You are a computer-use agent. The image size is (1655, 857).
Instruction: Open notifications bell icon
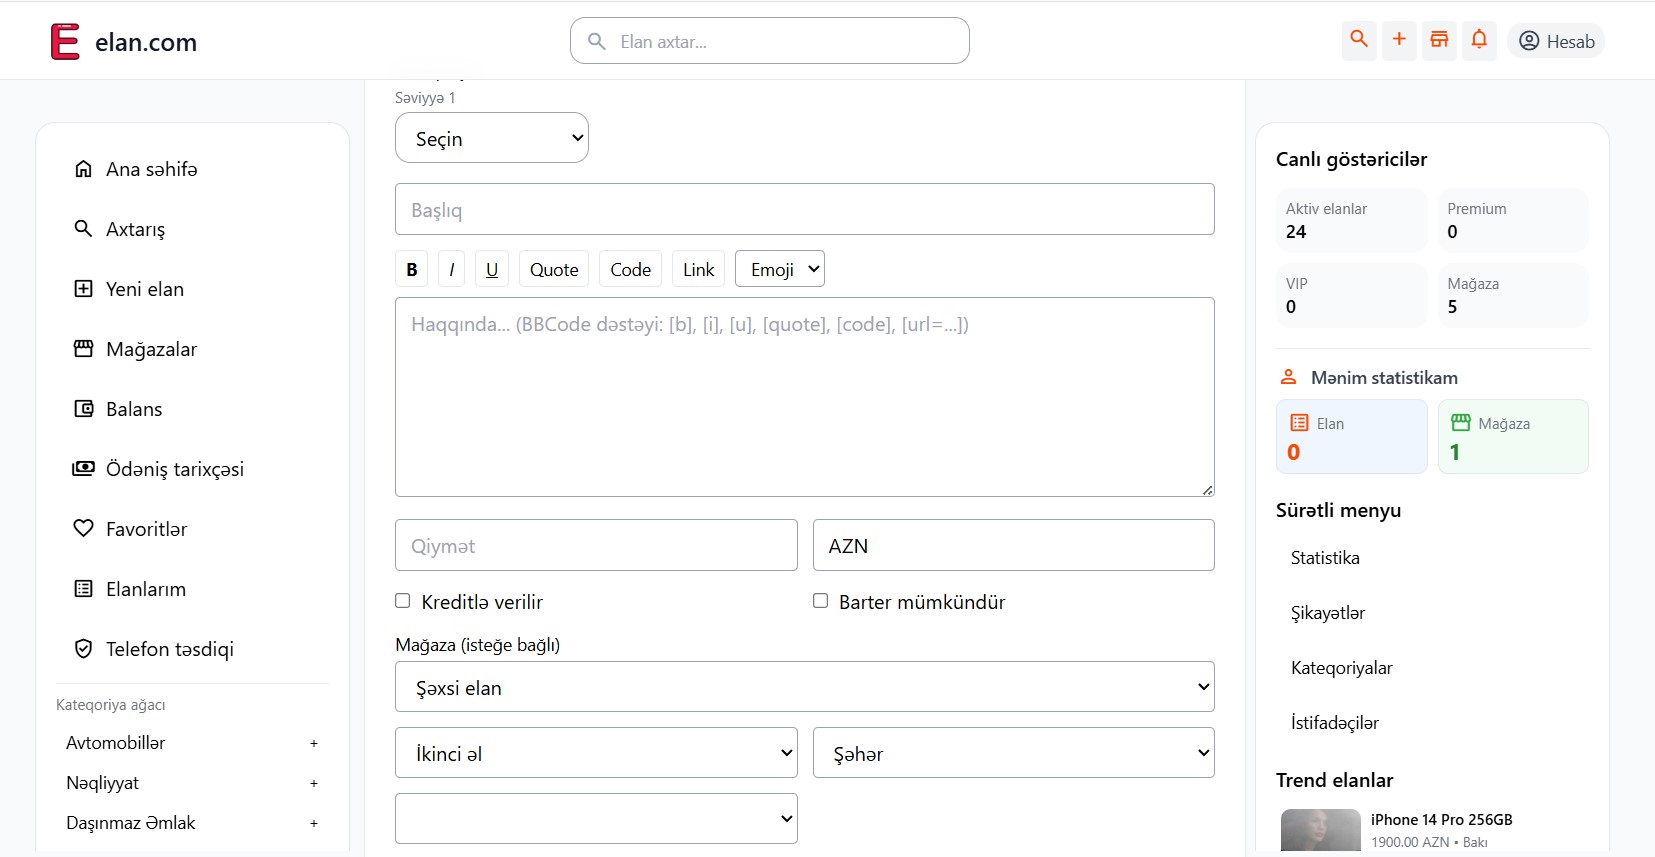coord(1479,40)
